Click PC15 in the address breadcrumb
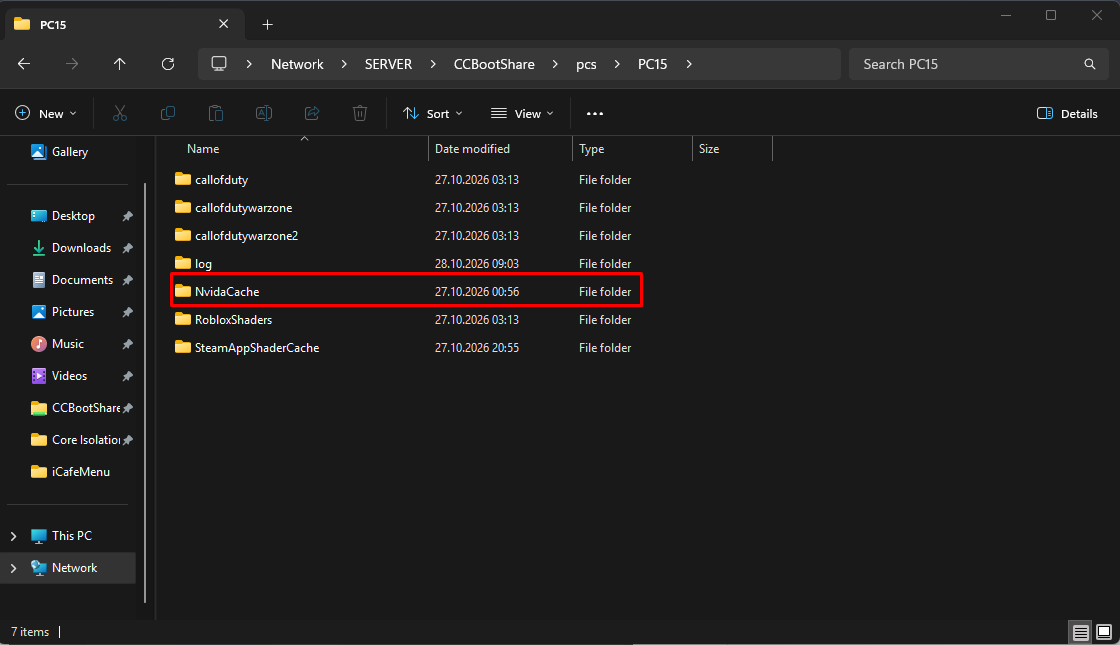Image resolution: width=1120 pixels, height=645 pixels. [x=653, y=64]
